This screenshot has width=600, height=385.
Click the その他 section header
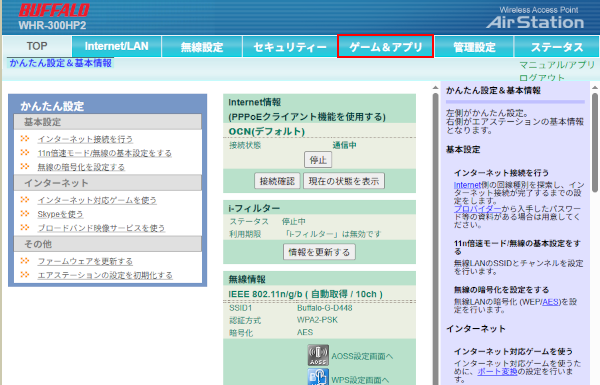pos(108,244)
